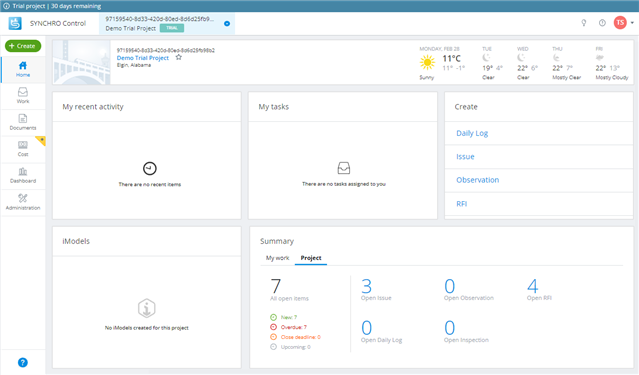Open the Demo Trial Project link
The width and height of the screenshot is (639, 375).
[x=143, y=58]
